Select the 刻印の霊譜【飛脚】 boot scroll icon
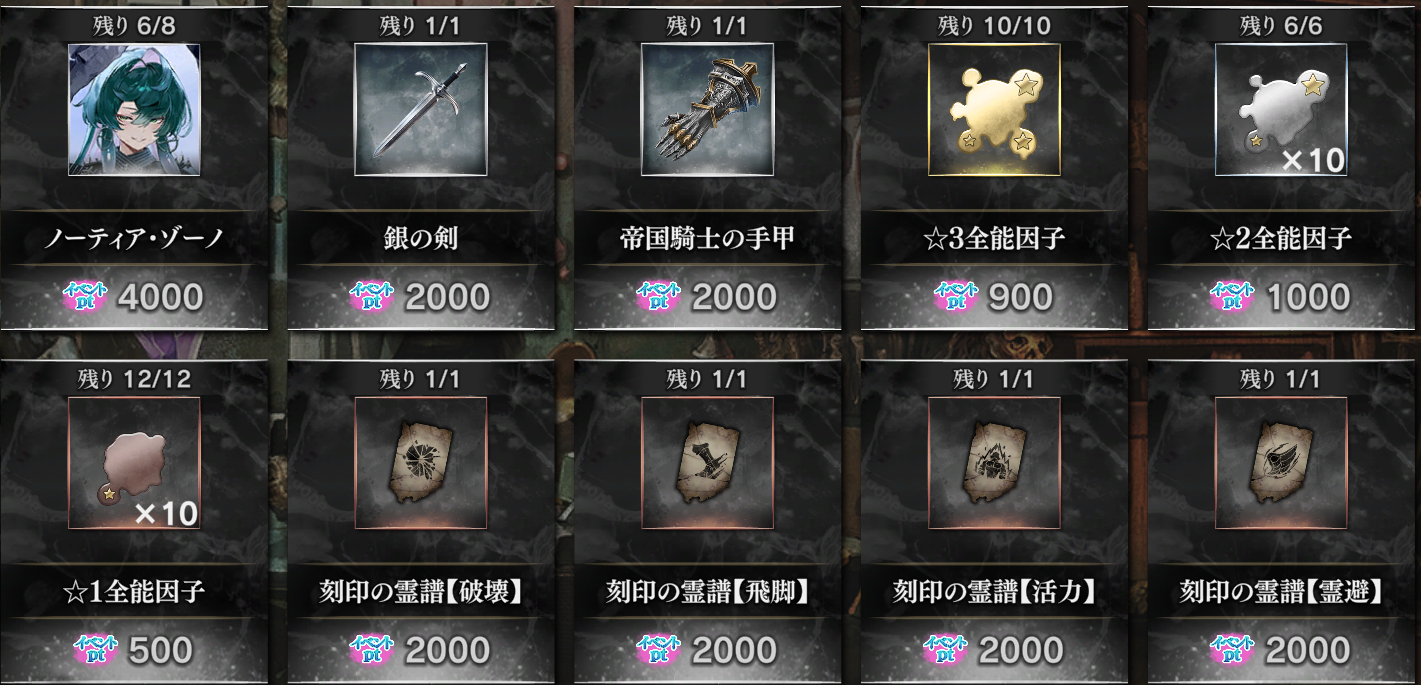This screenshot has height=685, width=1421. click(707, 463)
